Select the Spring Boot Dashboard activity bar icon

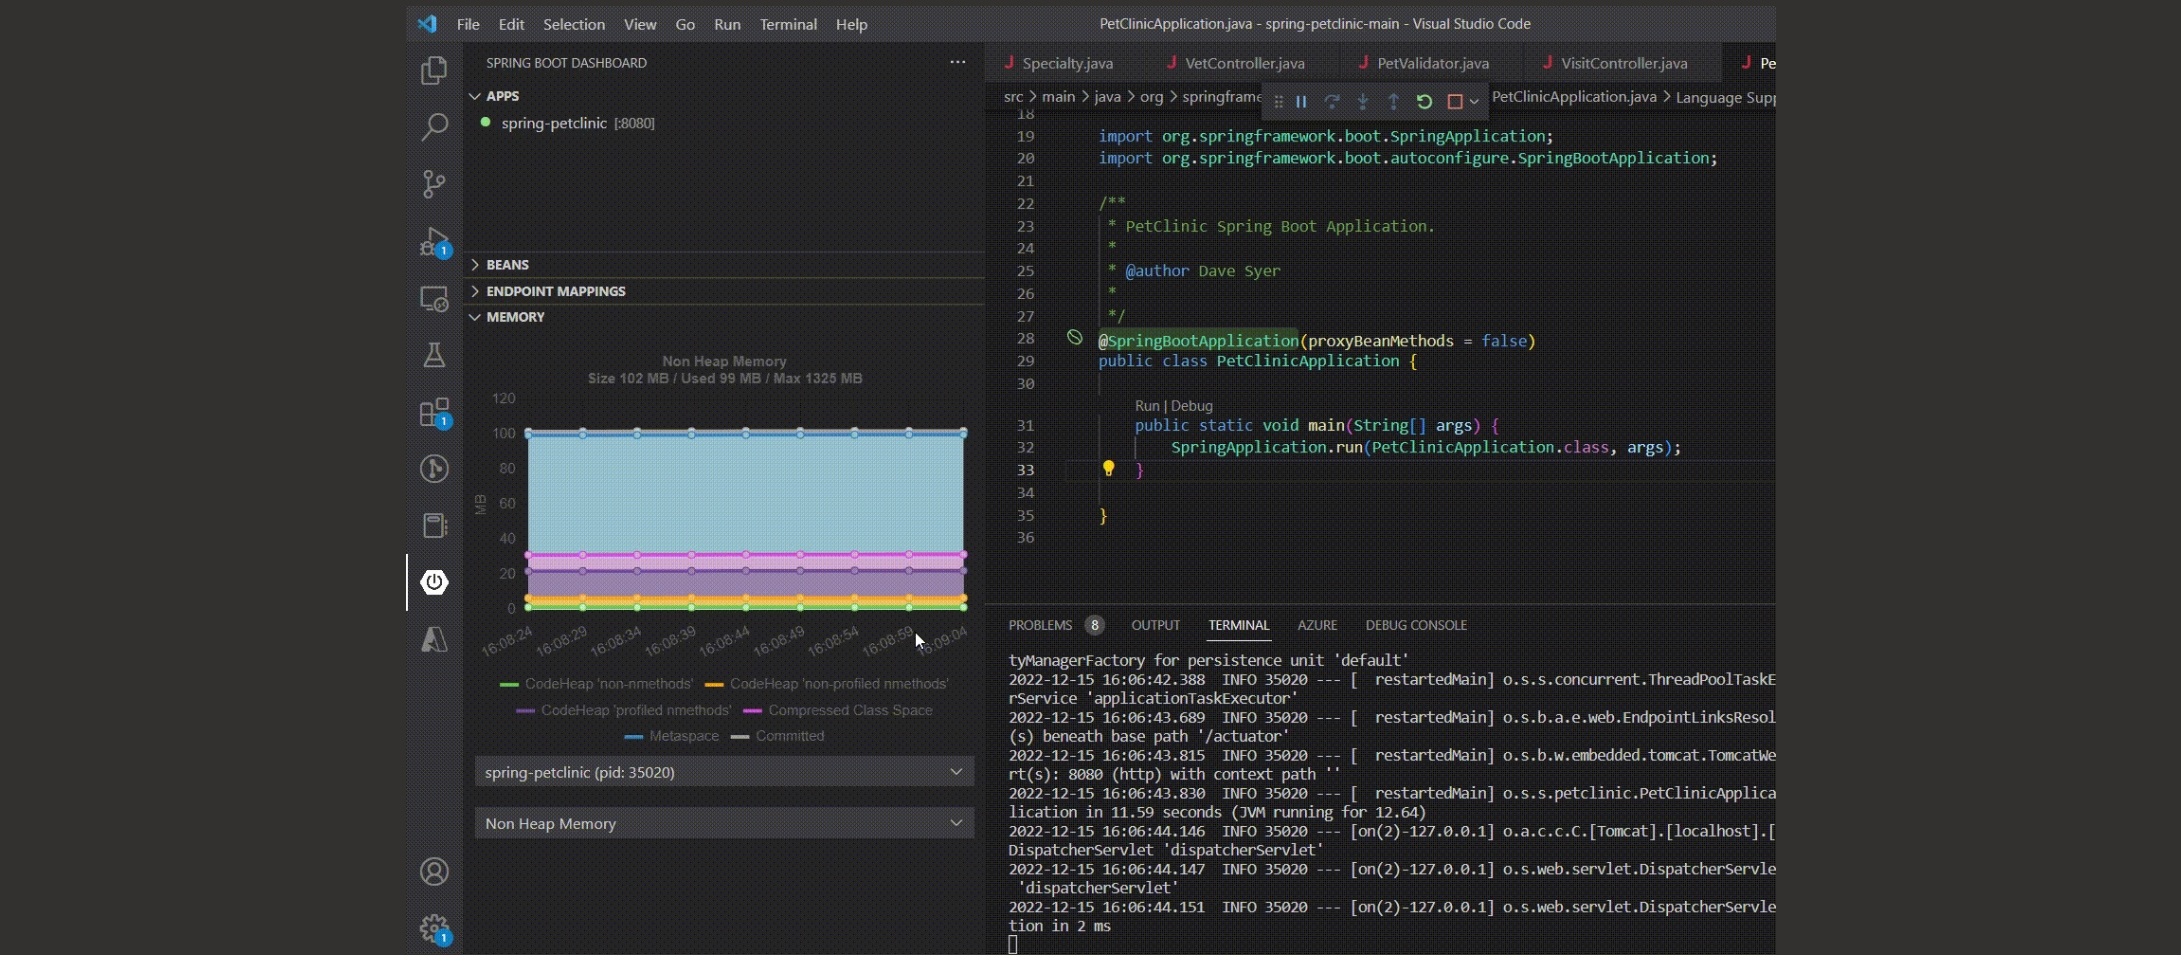(x=434, y=582)
